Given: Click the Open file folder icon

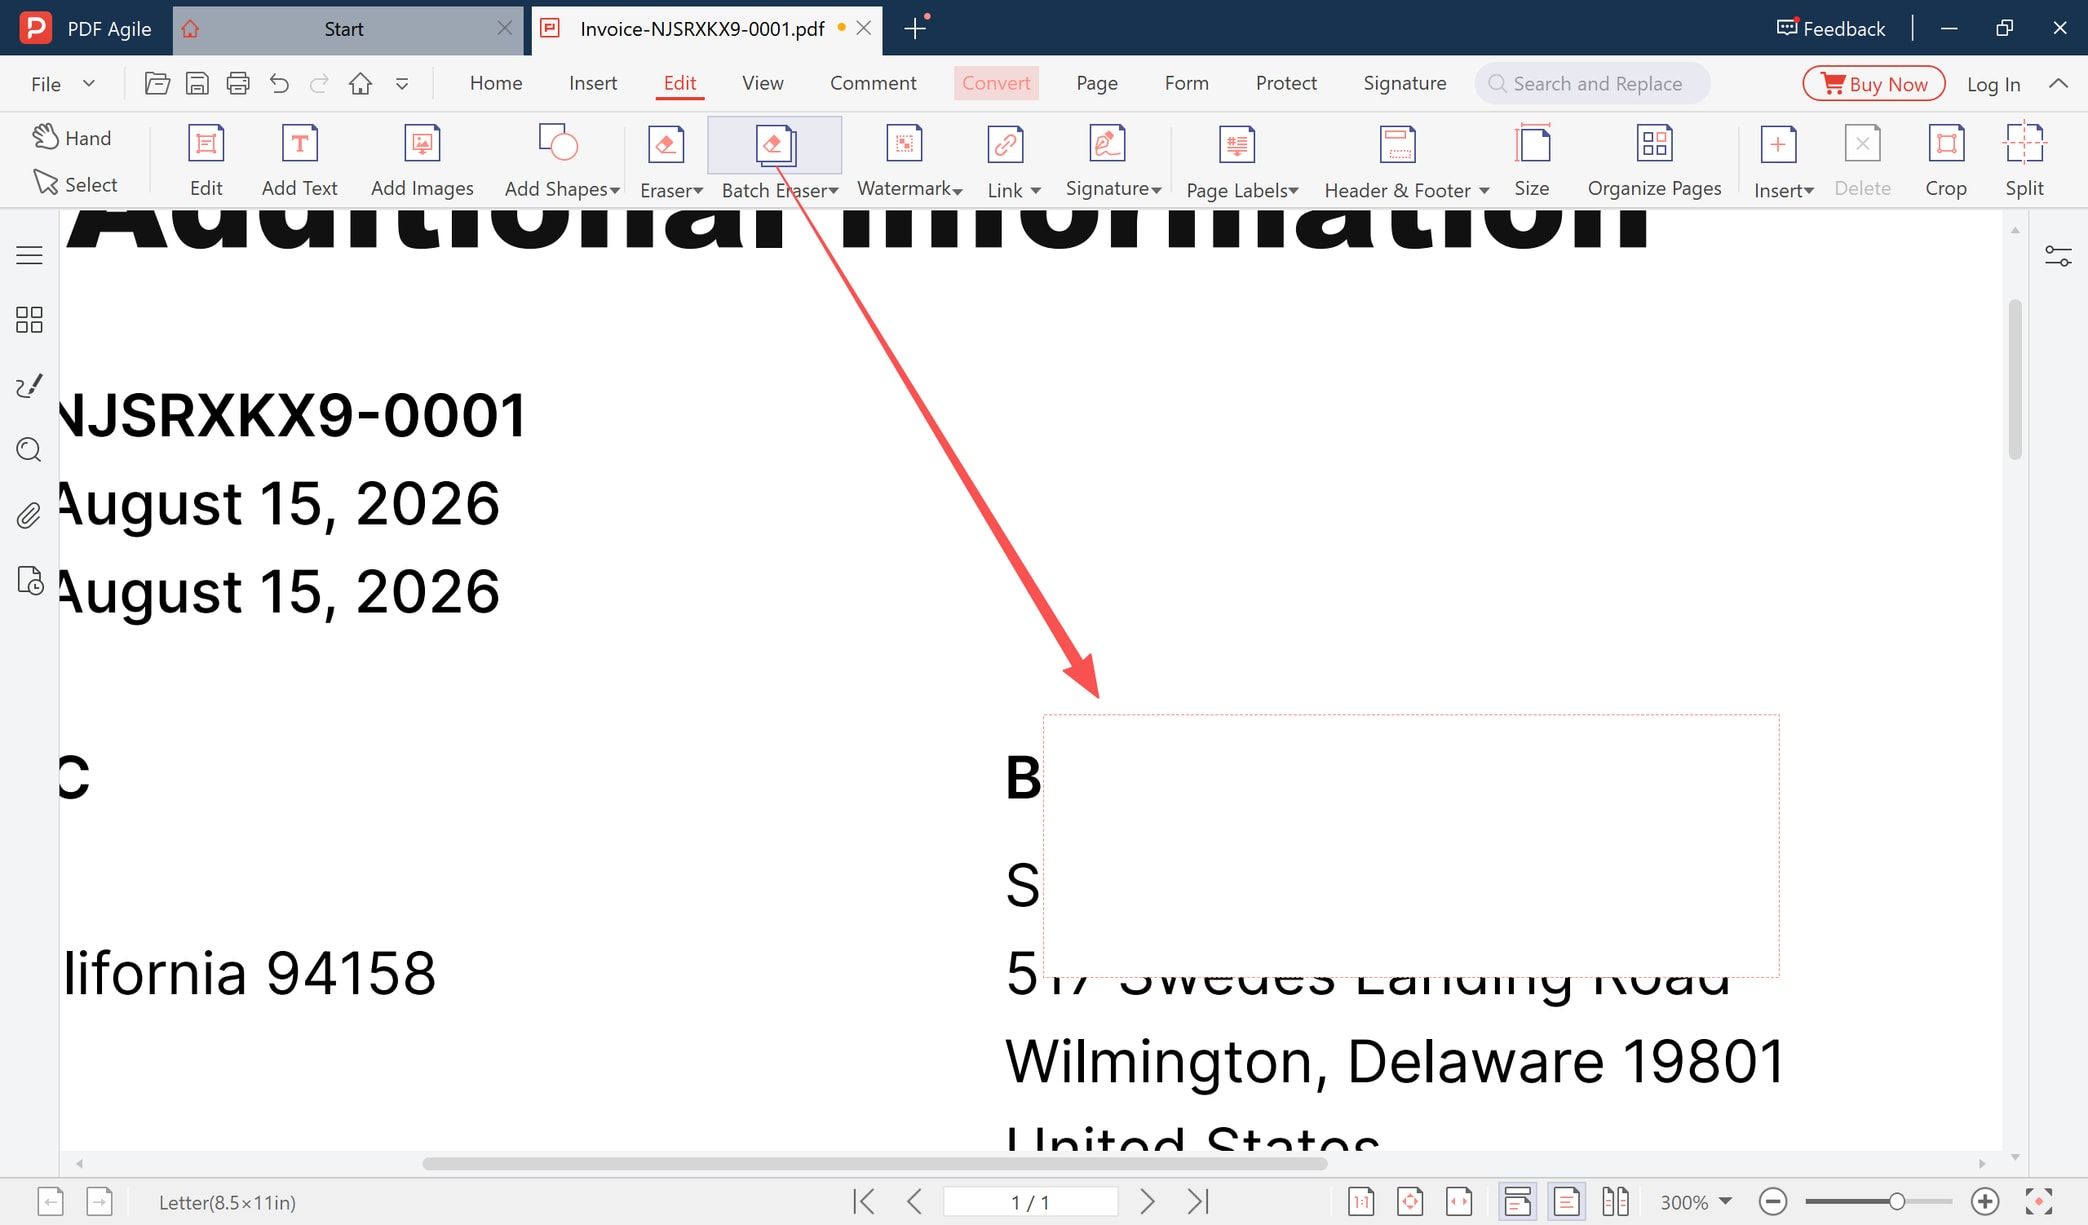Looking at the screenshot, I should coord(157,83).
